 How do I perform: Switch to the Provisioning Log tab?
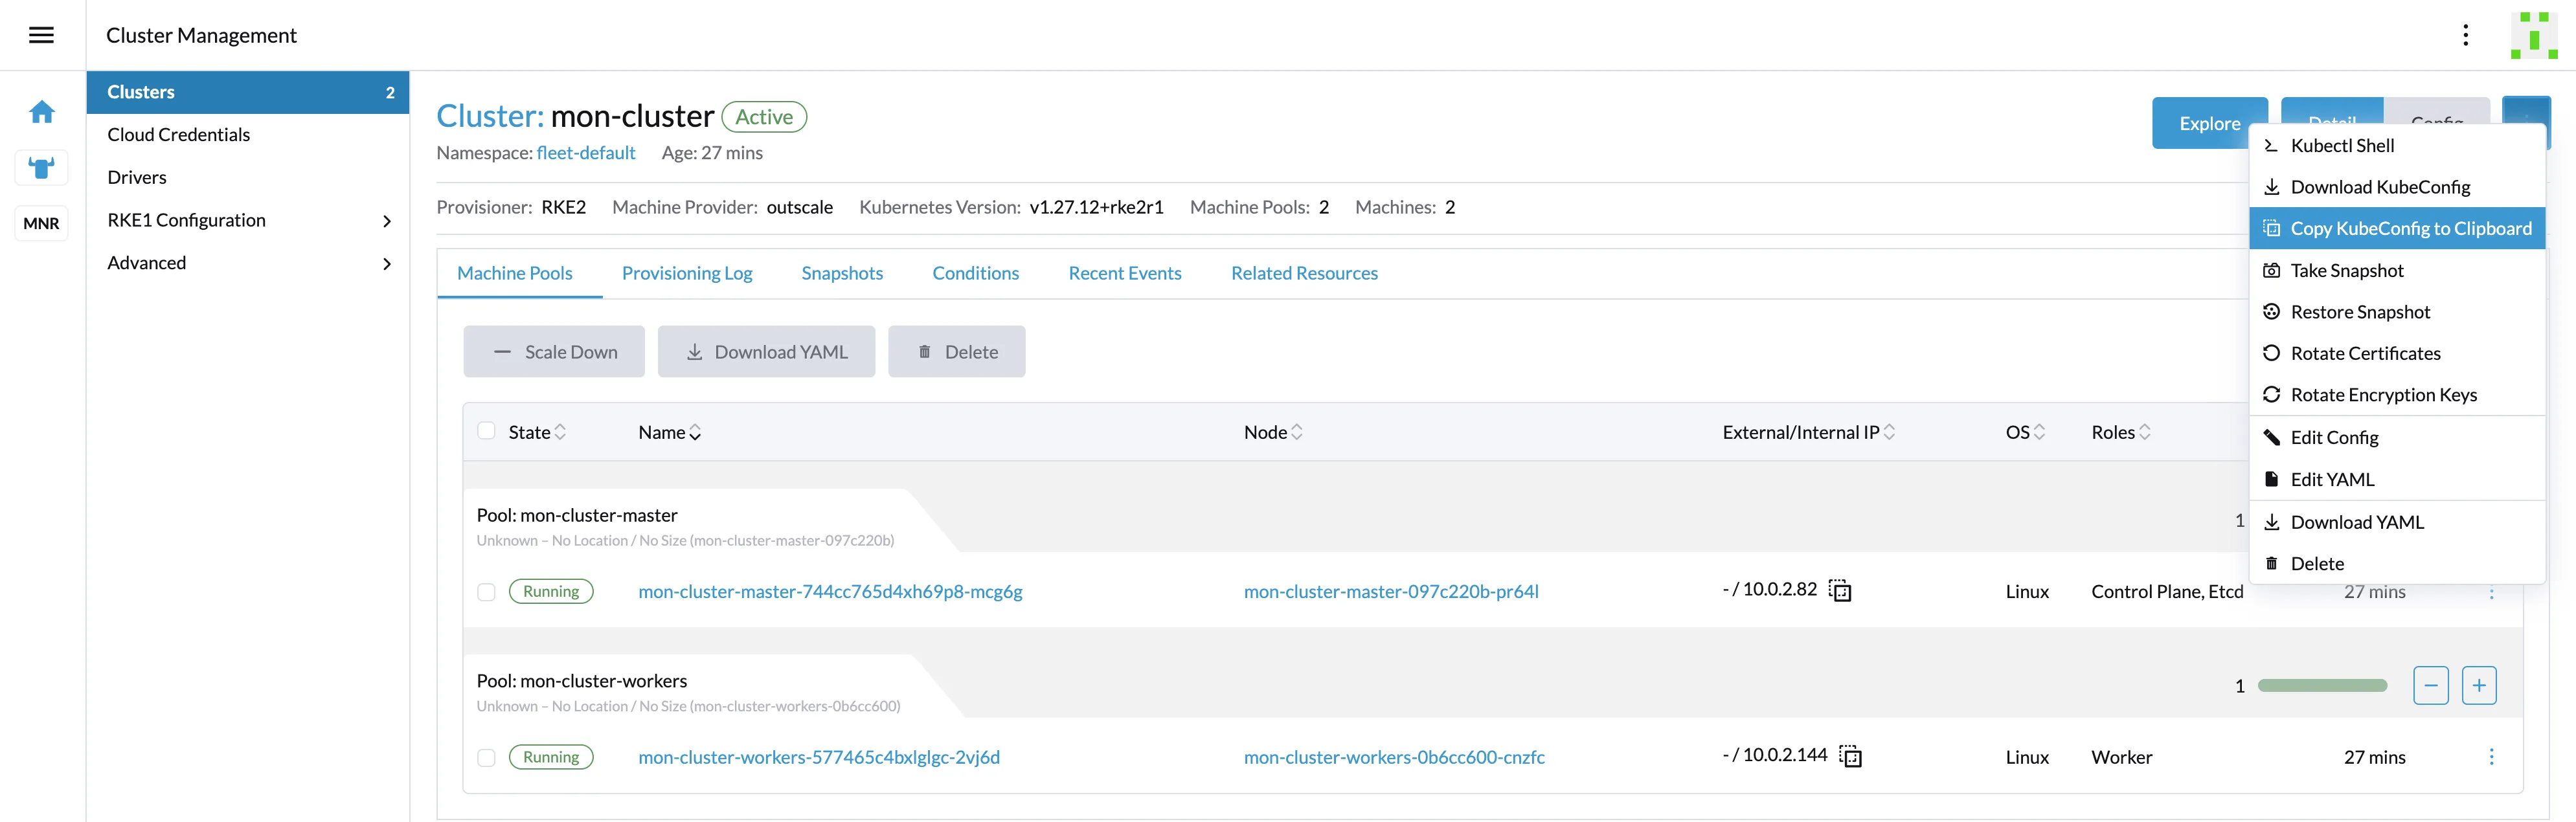pyautogui.click(x=686, y=273)
